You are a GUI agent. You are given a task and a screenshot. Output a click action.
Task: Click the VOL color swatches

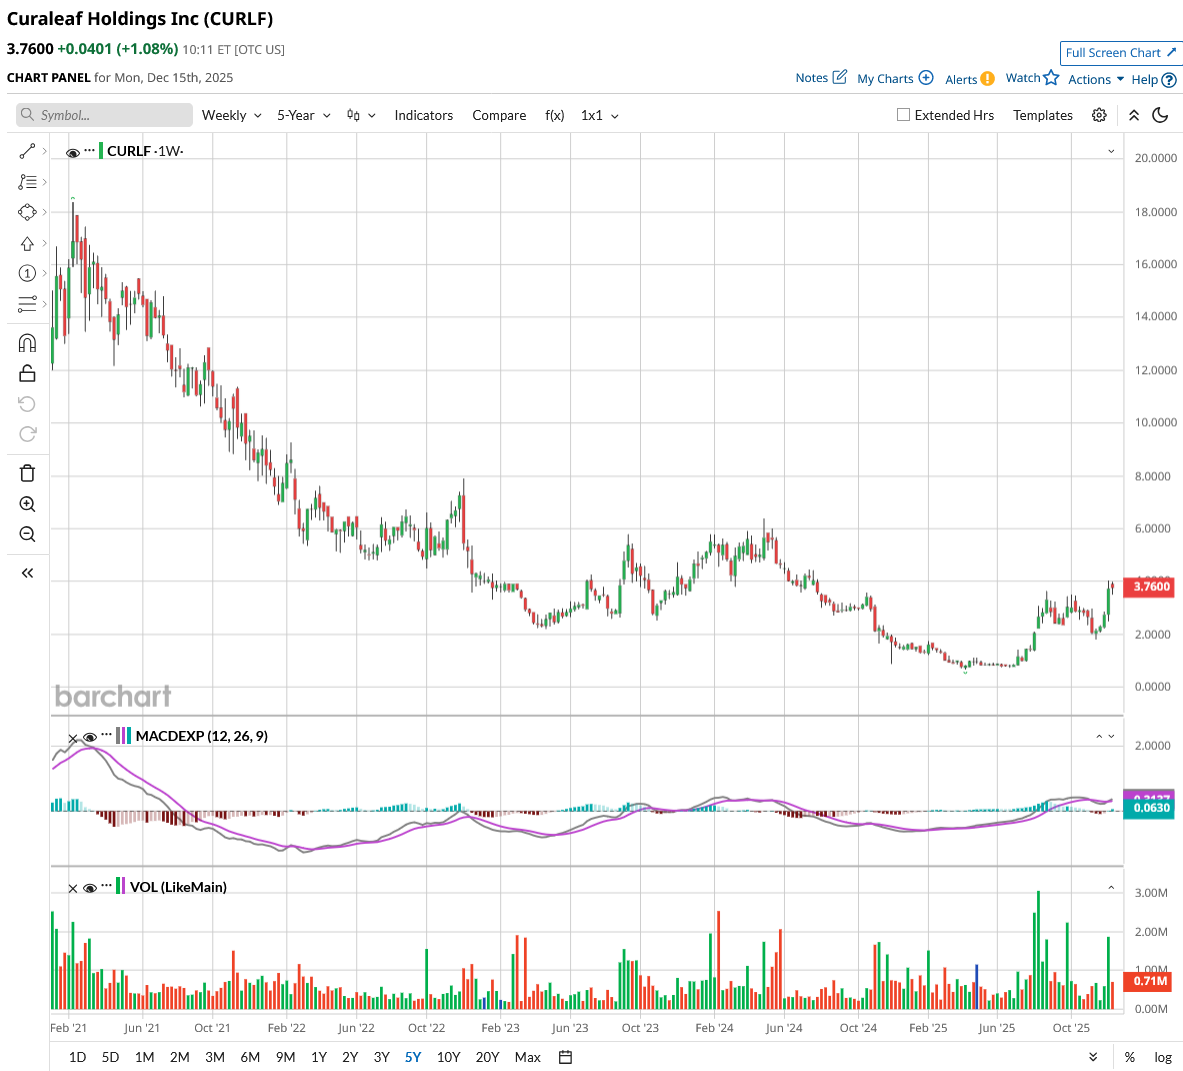(x=121, y=886)
